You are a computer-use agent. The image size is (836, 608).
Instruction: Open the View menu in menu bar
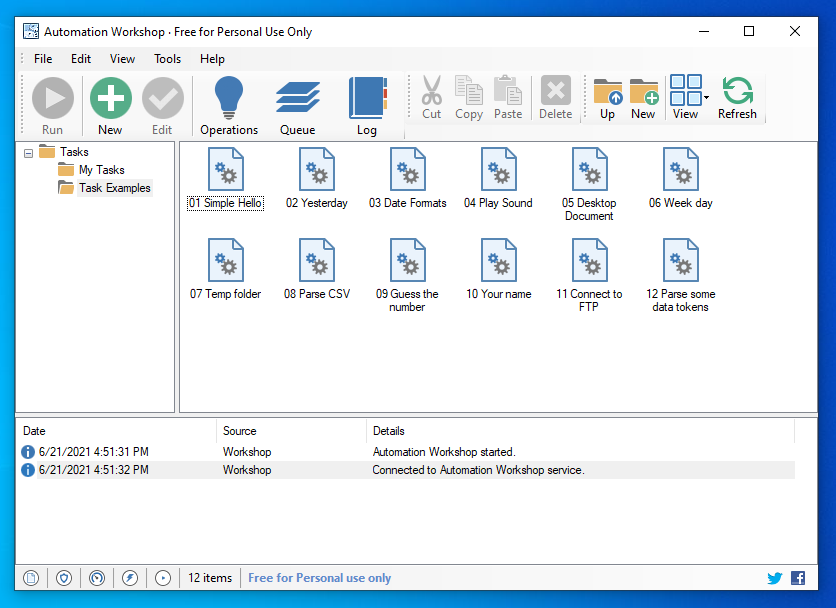(x=122, y=59)
